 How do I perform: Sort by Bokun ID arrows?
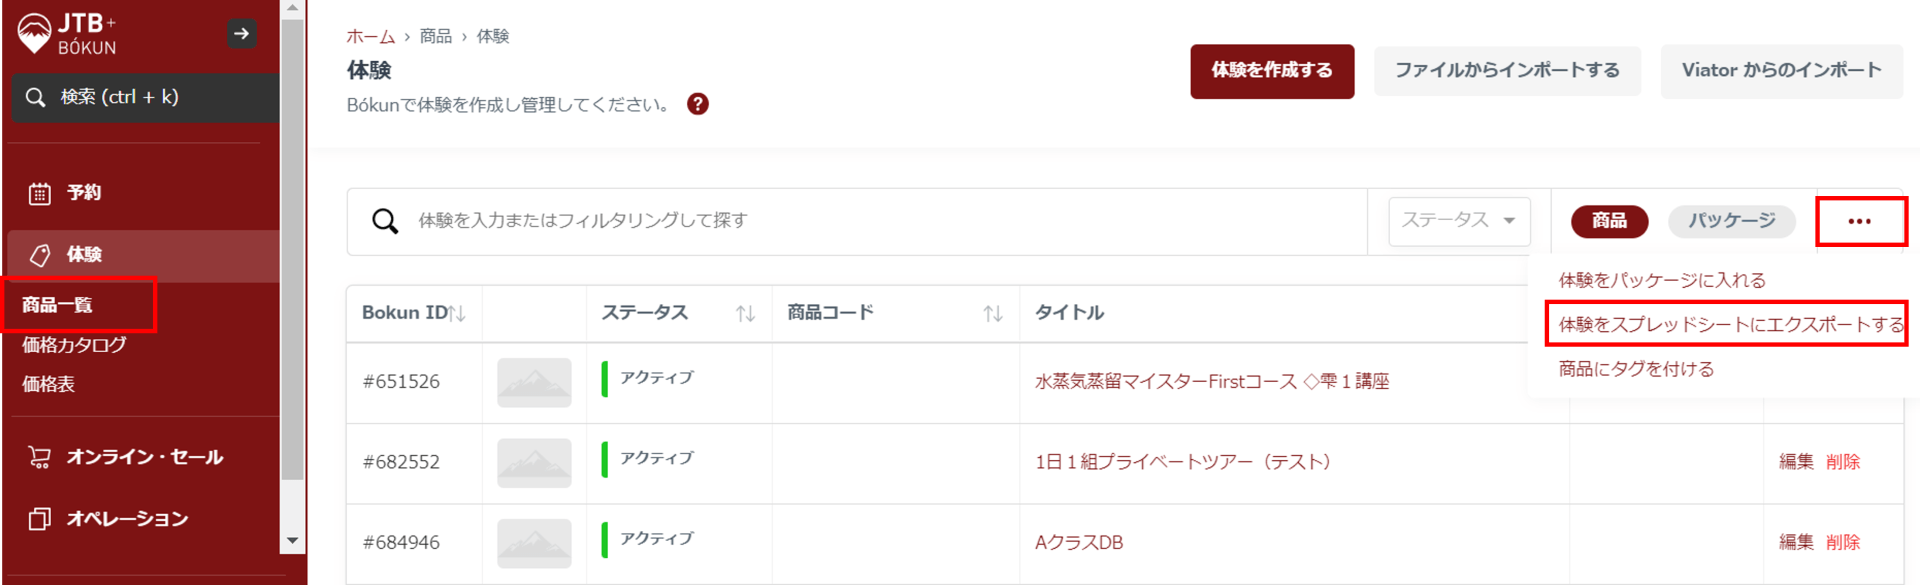pyautogui.click(x=457, y=314)
